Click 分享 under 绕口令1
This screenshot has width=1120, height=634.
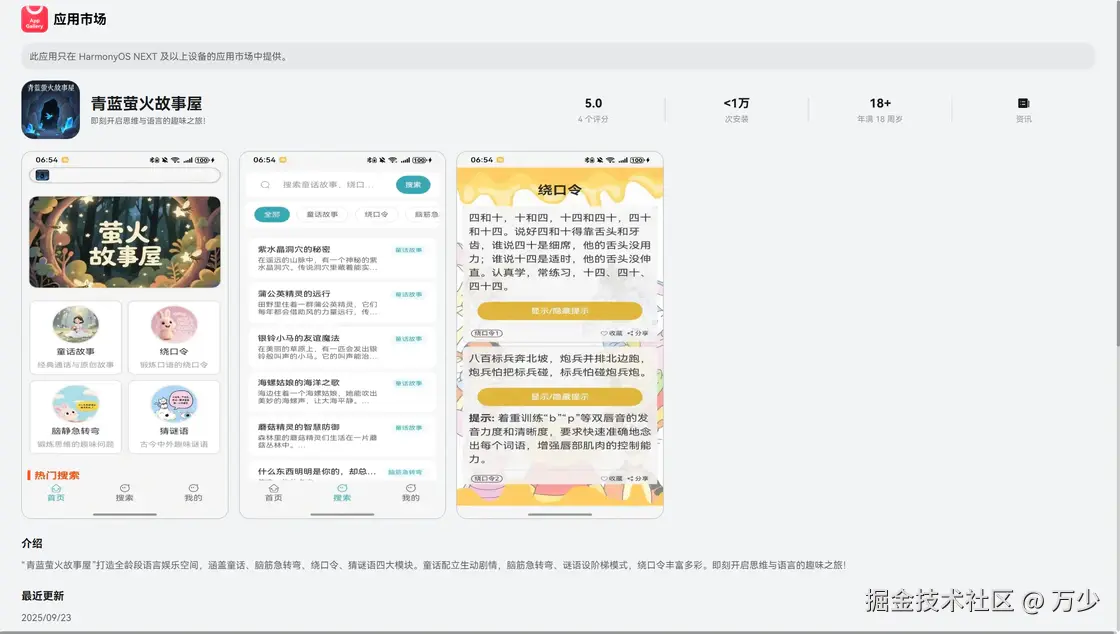[x=638, y=333]
